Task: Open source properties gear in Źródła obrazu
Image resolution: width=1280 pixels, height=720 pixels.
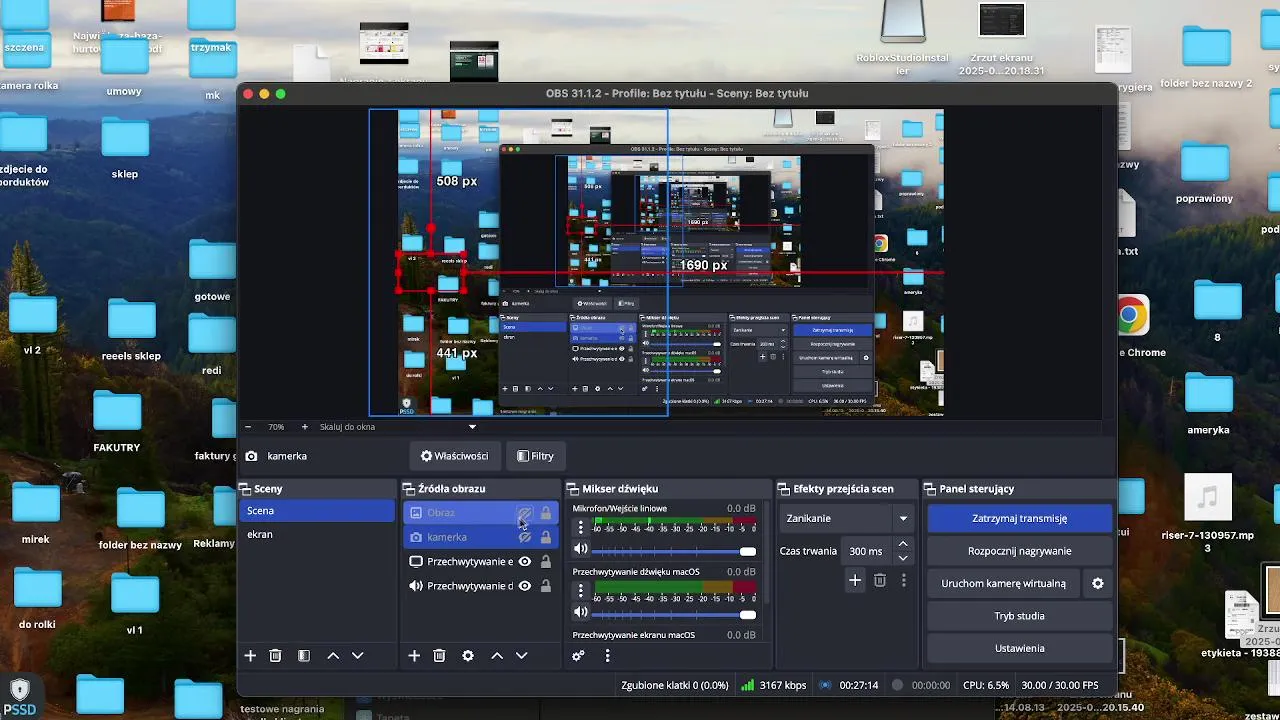Action: tap(468, 656)
